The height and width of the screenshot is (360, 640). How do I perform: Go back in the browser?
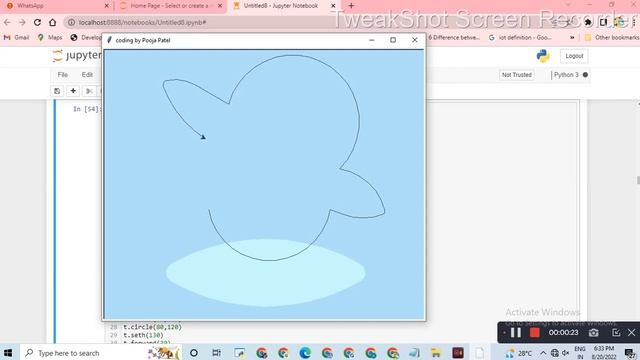7,22
